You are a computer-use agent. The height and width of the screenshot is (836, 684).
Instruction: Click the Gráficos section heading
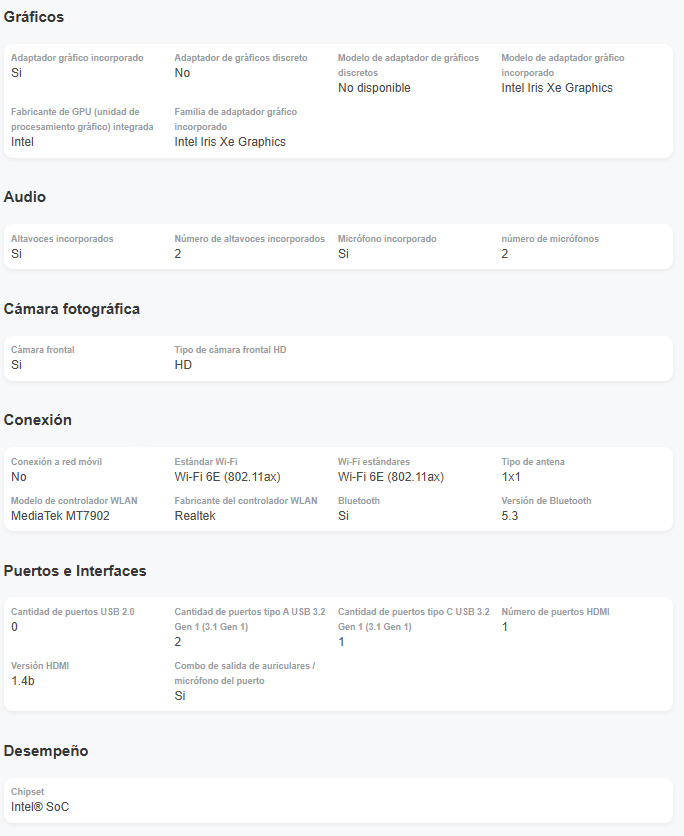coord(34,17)
